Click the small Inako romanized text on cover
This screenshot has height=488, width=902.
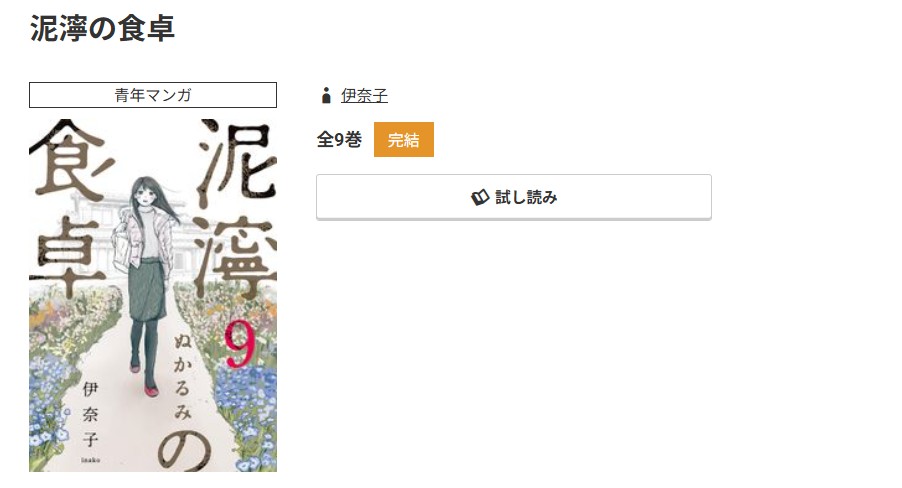pyautogui.click(x=90, y=459)
